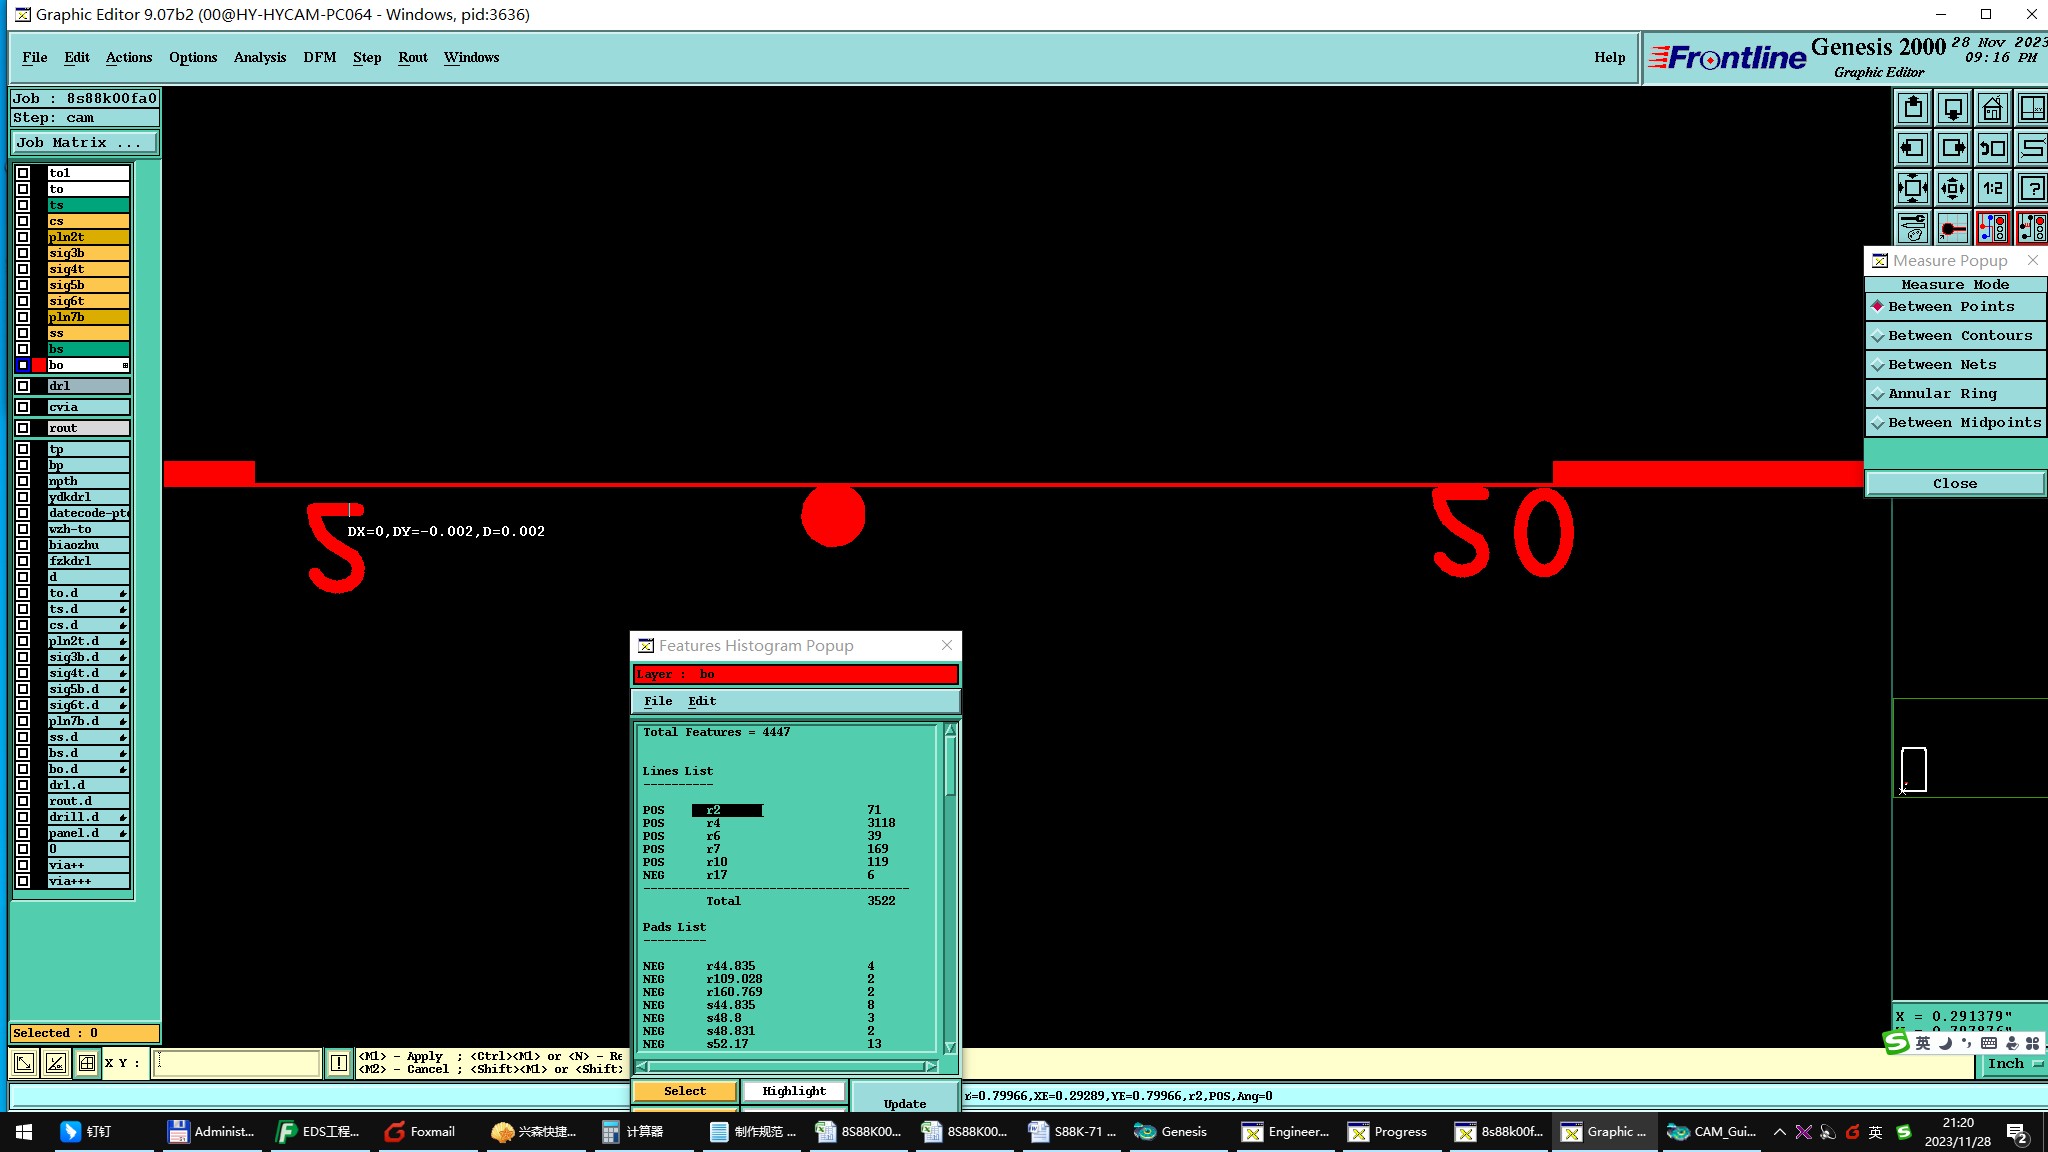Click the pad-and-line feature snap icon
Viewport: 2048px width, 1152px height.
click(x=1952, y=228)
